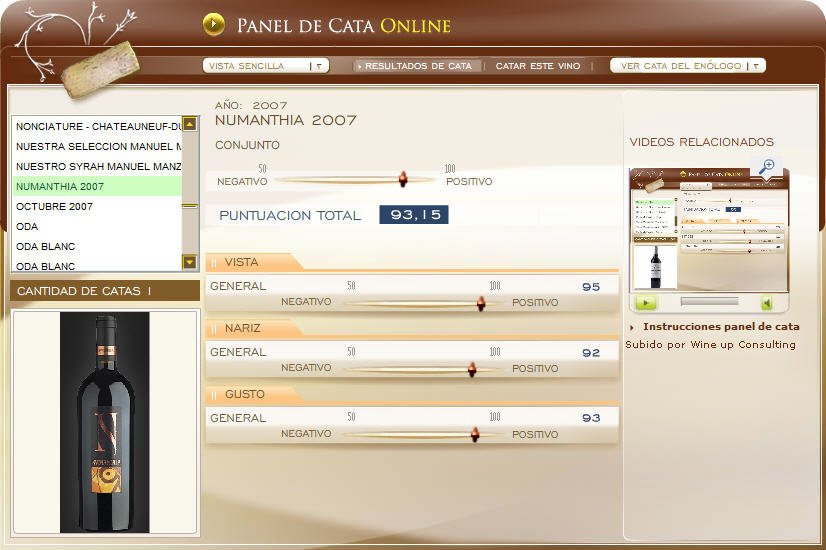Open the Nariz section header
Viewport: 826px width, 550px height.
(x=255, y=328)
